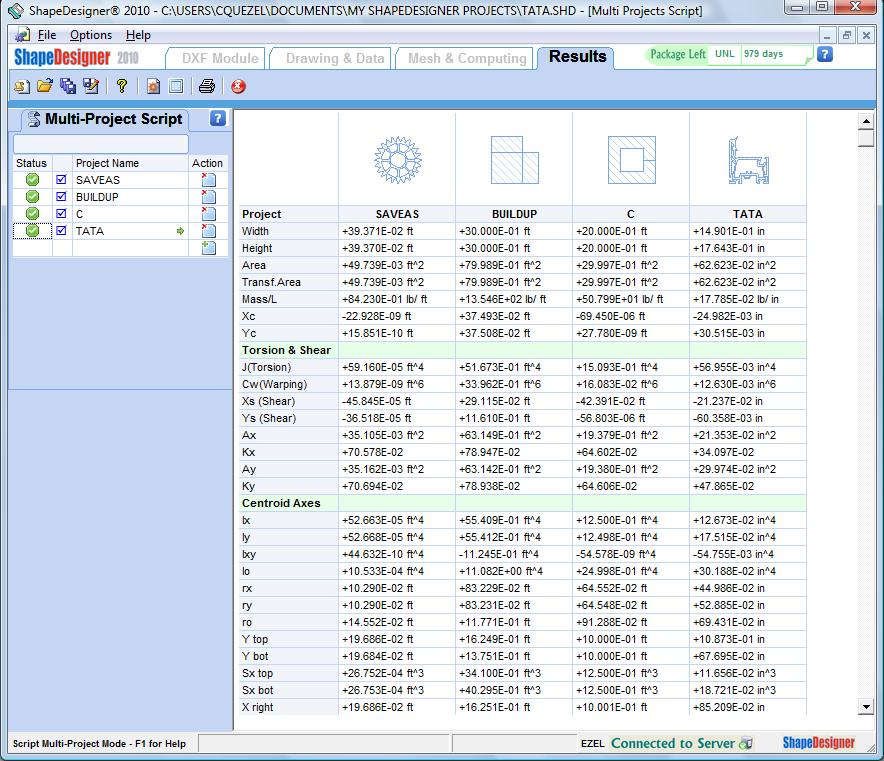Open the File menu
This screenshot has height=761, width=884.
(47, 35)
